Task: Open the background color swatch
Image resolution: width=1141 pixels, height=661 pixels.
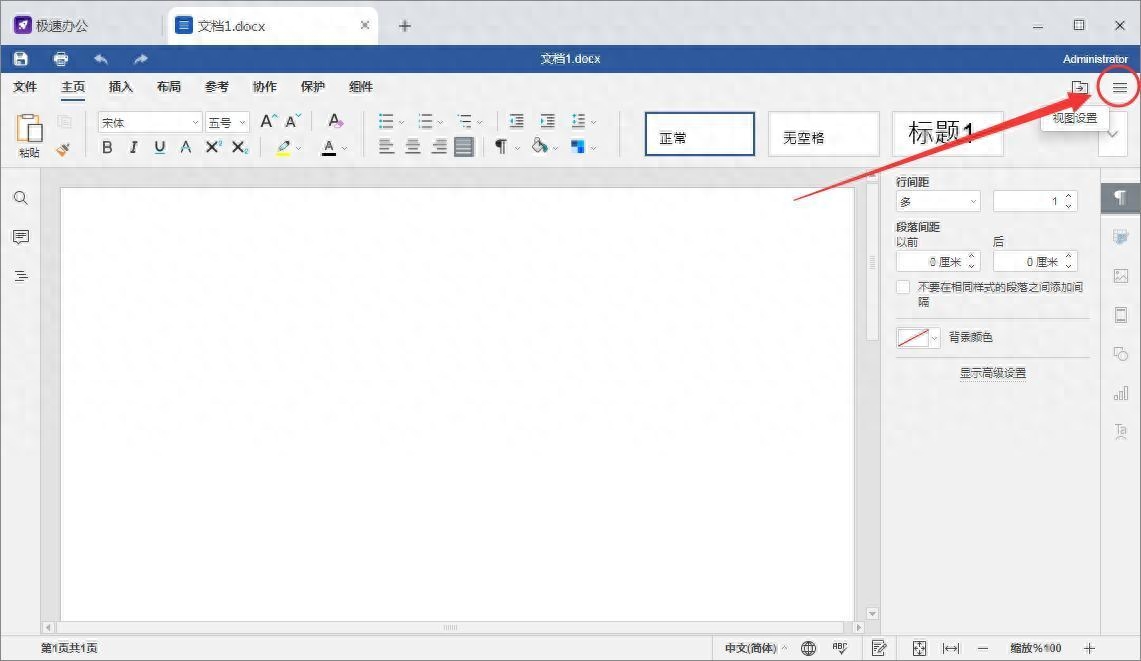Action: [x=918, y=337]
